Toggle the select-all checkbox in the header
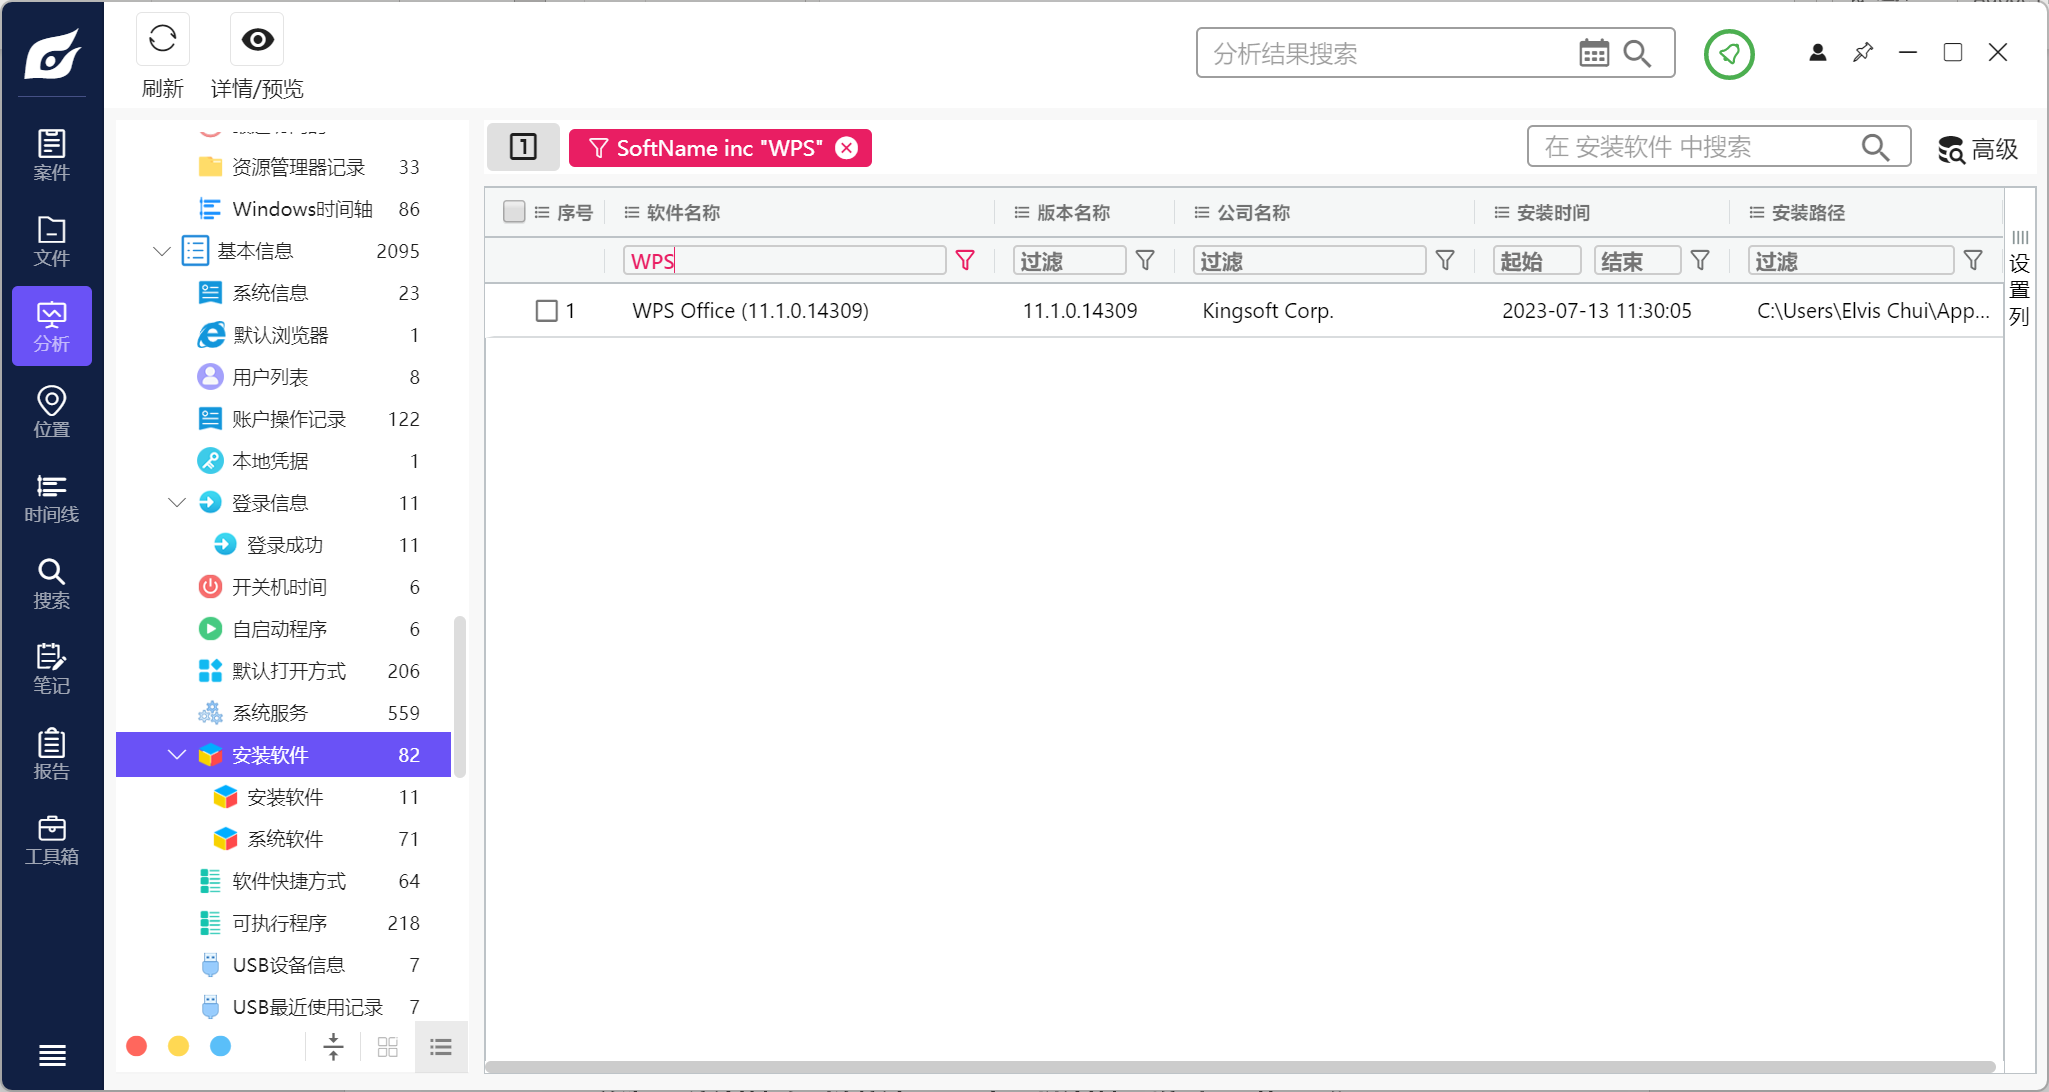 click(x=514, y=212)
